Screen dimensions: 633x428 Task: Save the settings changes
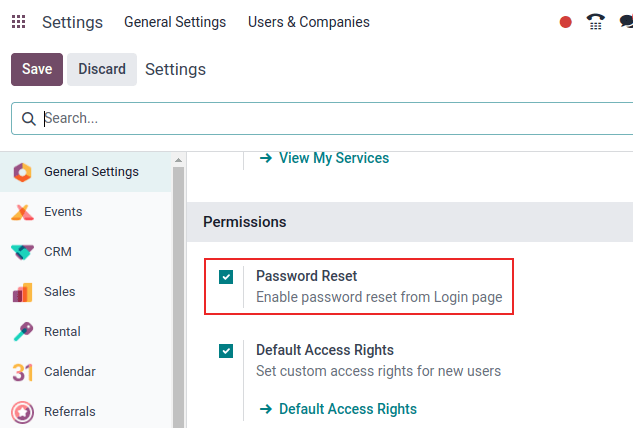coord(37,69)
